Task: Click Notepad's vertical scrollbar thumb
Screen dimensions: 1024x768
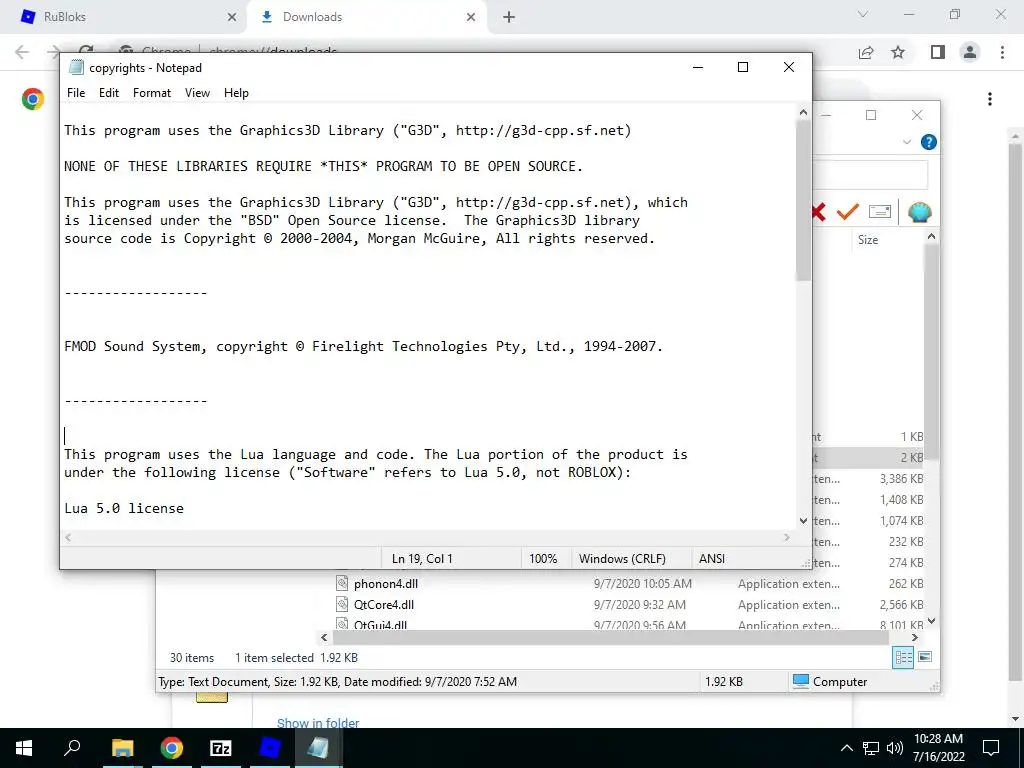Action: click(803, 200)
